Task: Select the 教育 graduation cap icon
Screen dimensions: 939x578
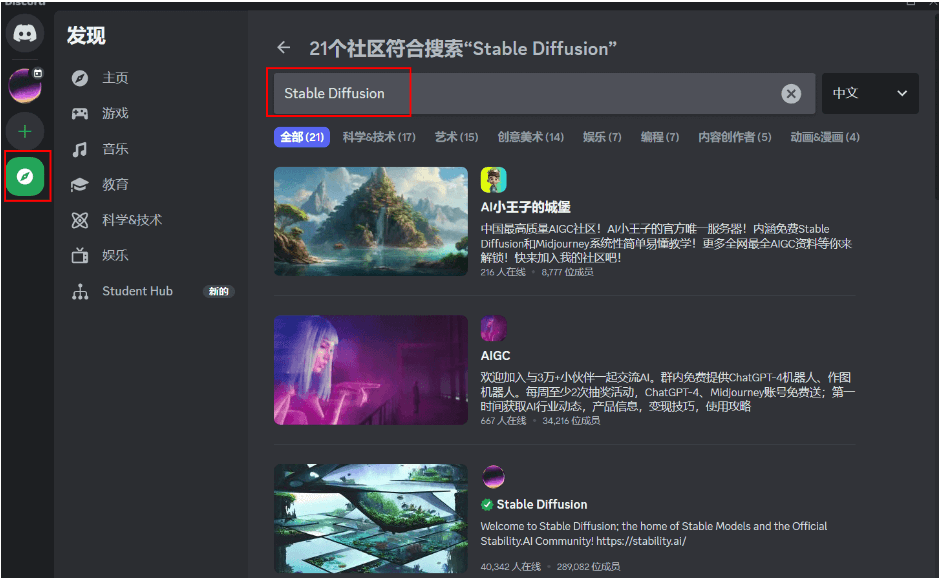Action: pyautogui.click(x=80, y=184)
